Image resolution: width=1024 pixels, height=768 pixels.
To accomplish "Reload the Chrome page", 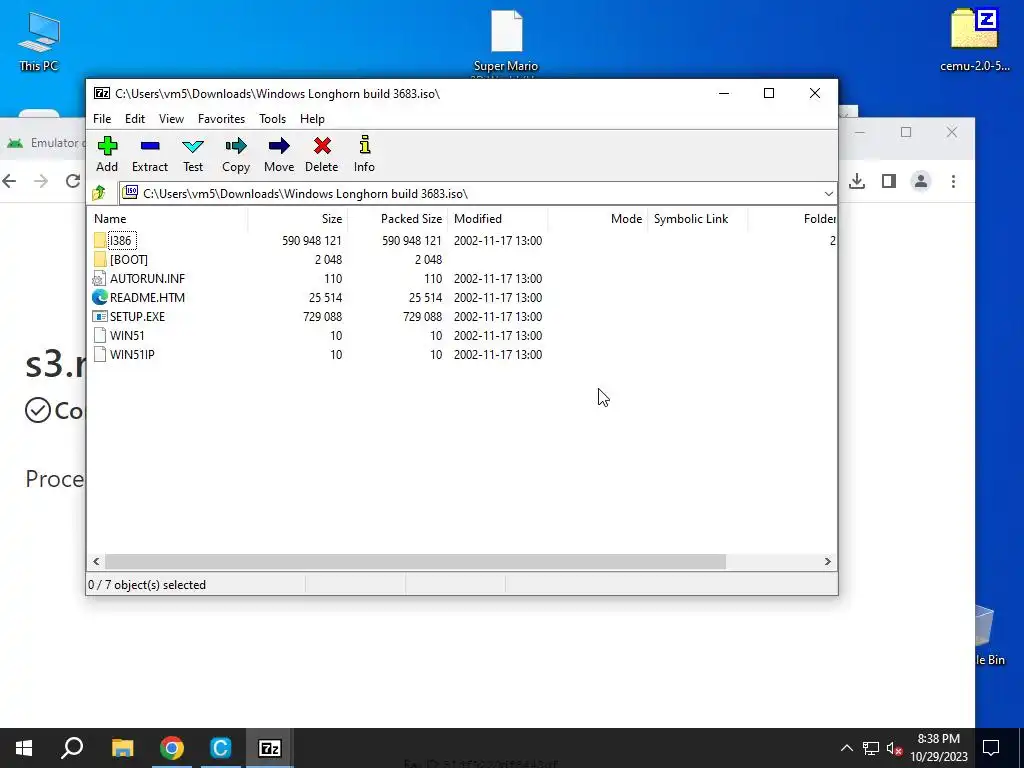I will [73, 181].
